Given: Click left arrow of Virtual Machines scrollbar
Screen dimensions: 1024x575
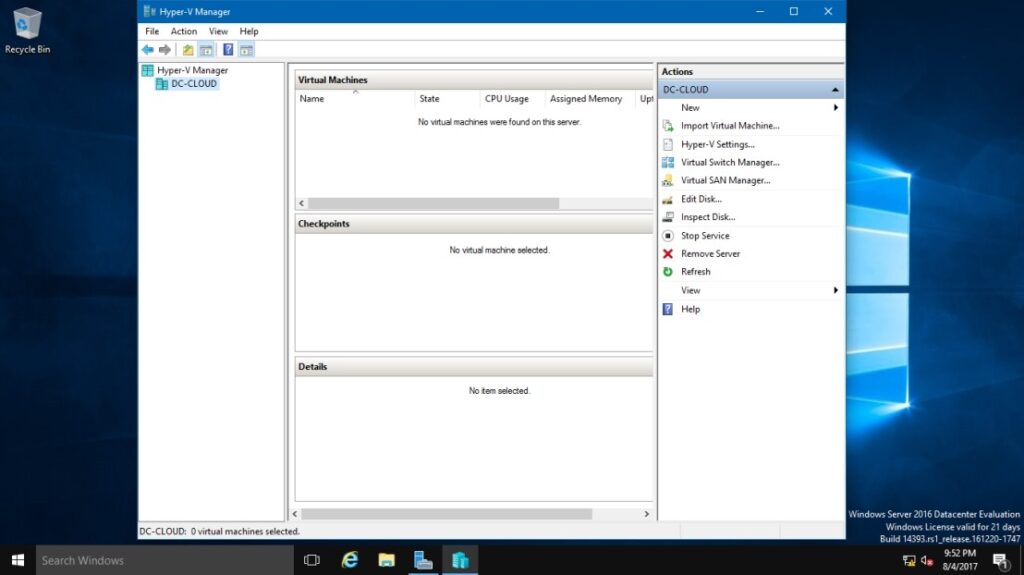Looking at the screenshot, I should (301, 203).
